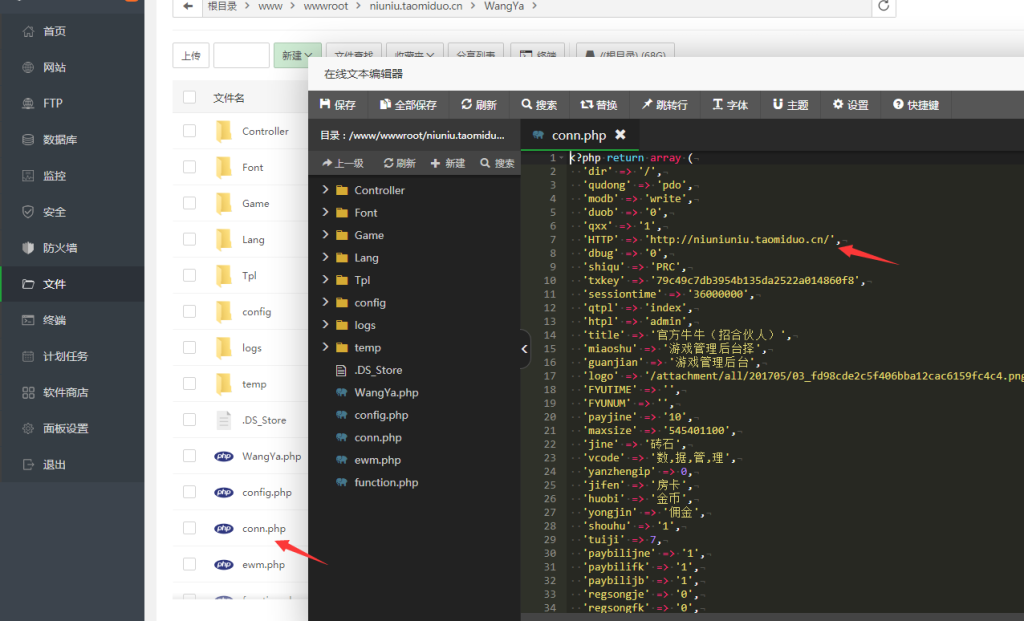
Task: Open Search in the editor toolbar
Action: click(540, 105)
